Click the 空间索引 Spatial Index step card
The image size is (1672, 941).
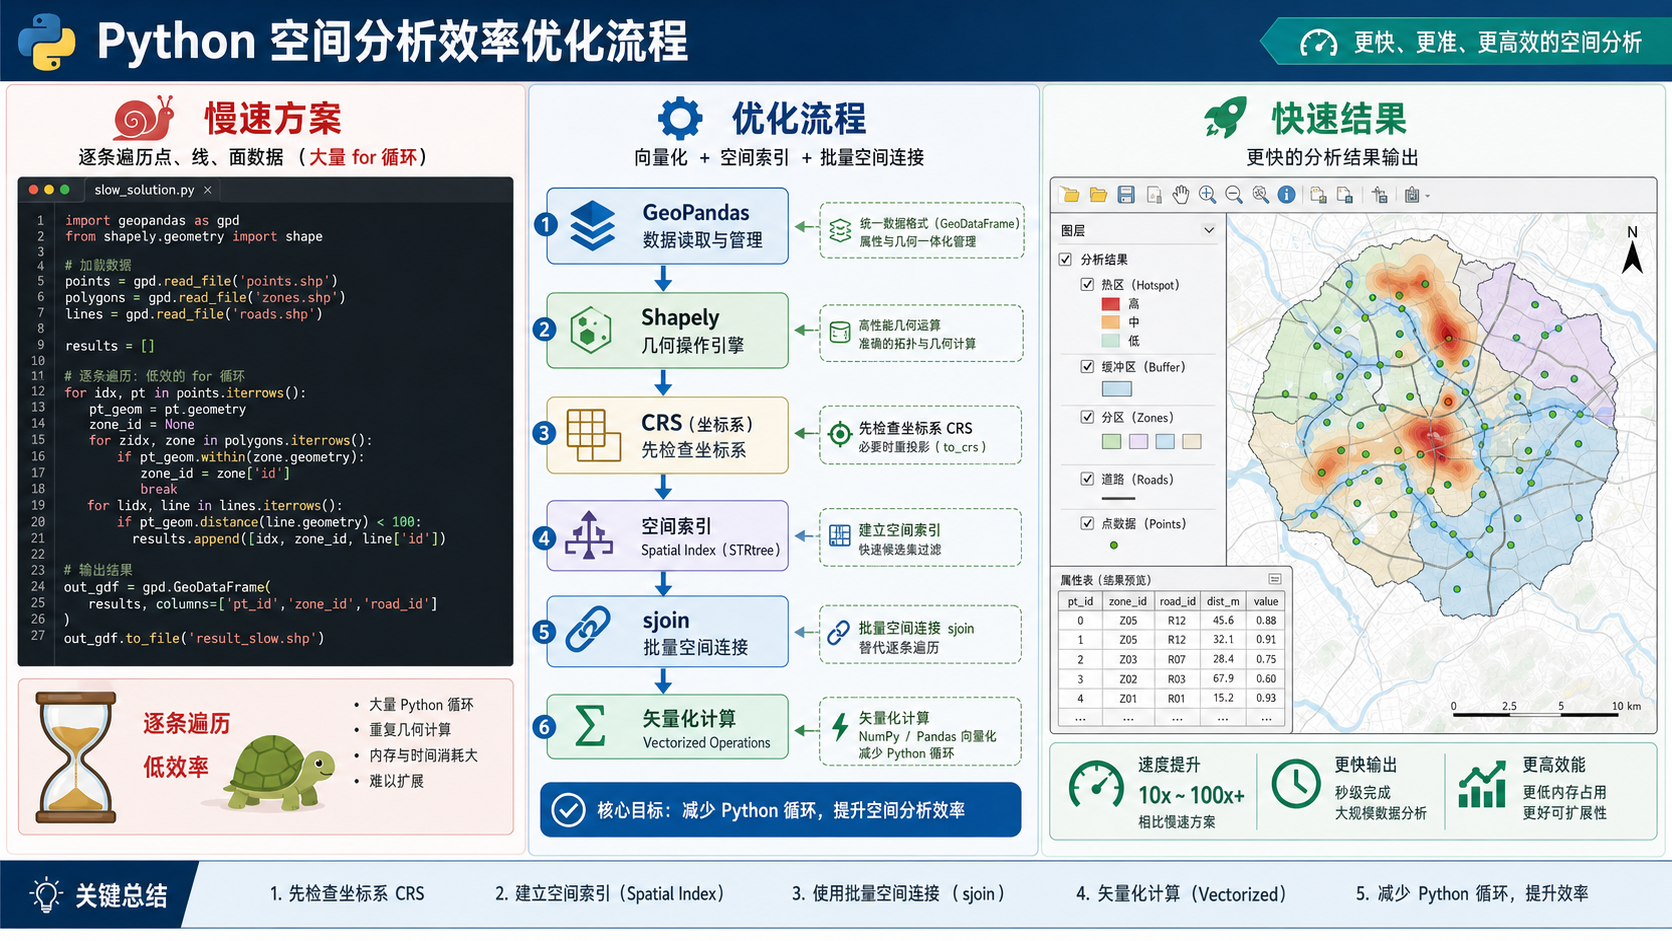(667, 536)
